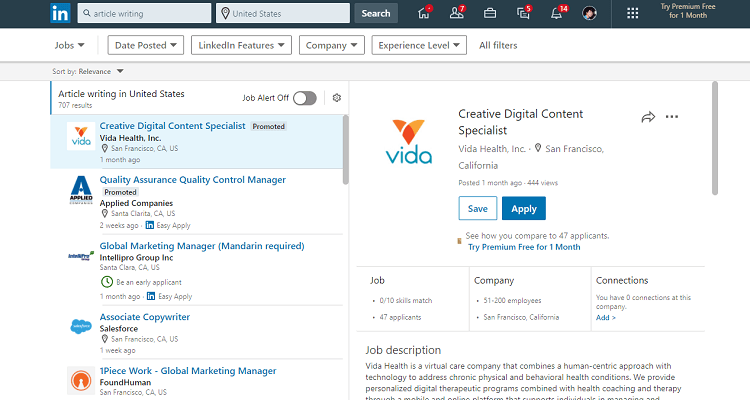This screenshot has height=400, width=750.
Task: Click the 0/10 skills match text
Action: (406, 300)
